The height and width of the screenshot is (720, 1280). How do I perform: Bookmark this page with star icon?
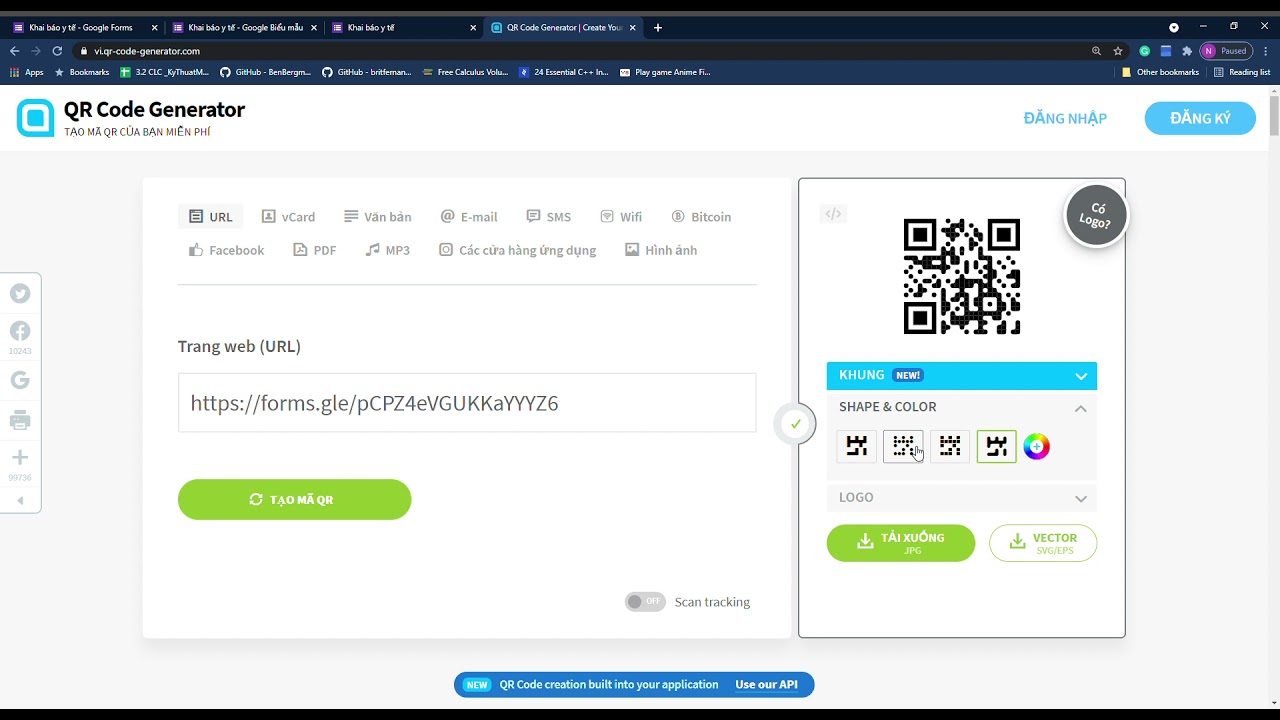[1118, 51]
